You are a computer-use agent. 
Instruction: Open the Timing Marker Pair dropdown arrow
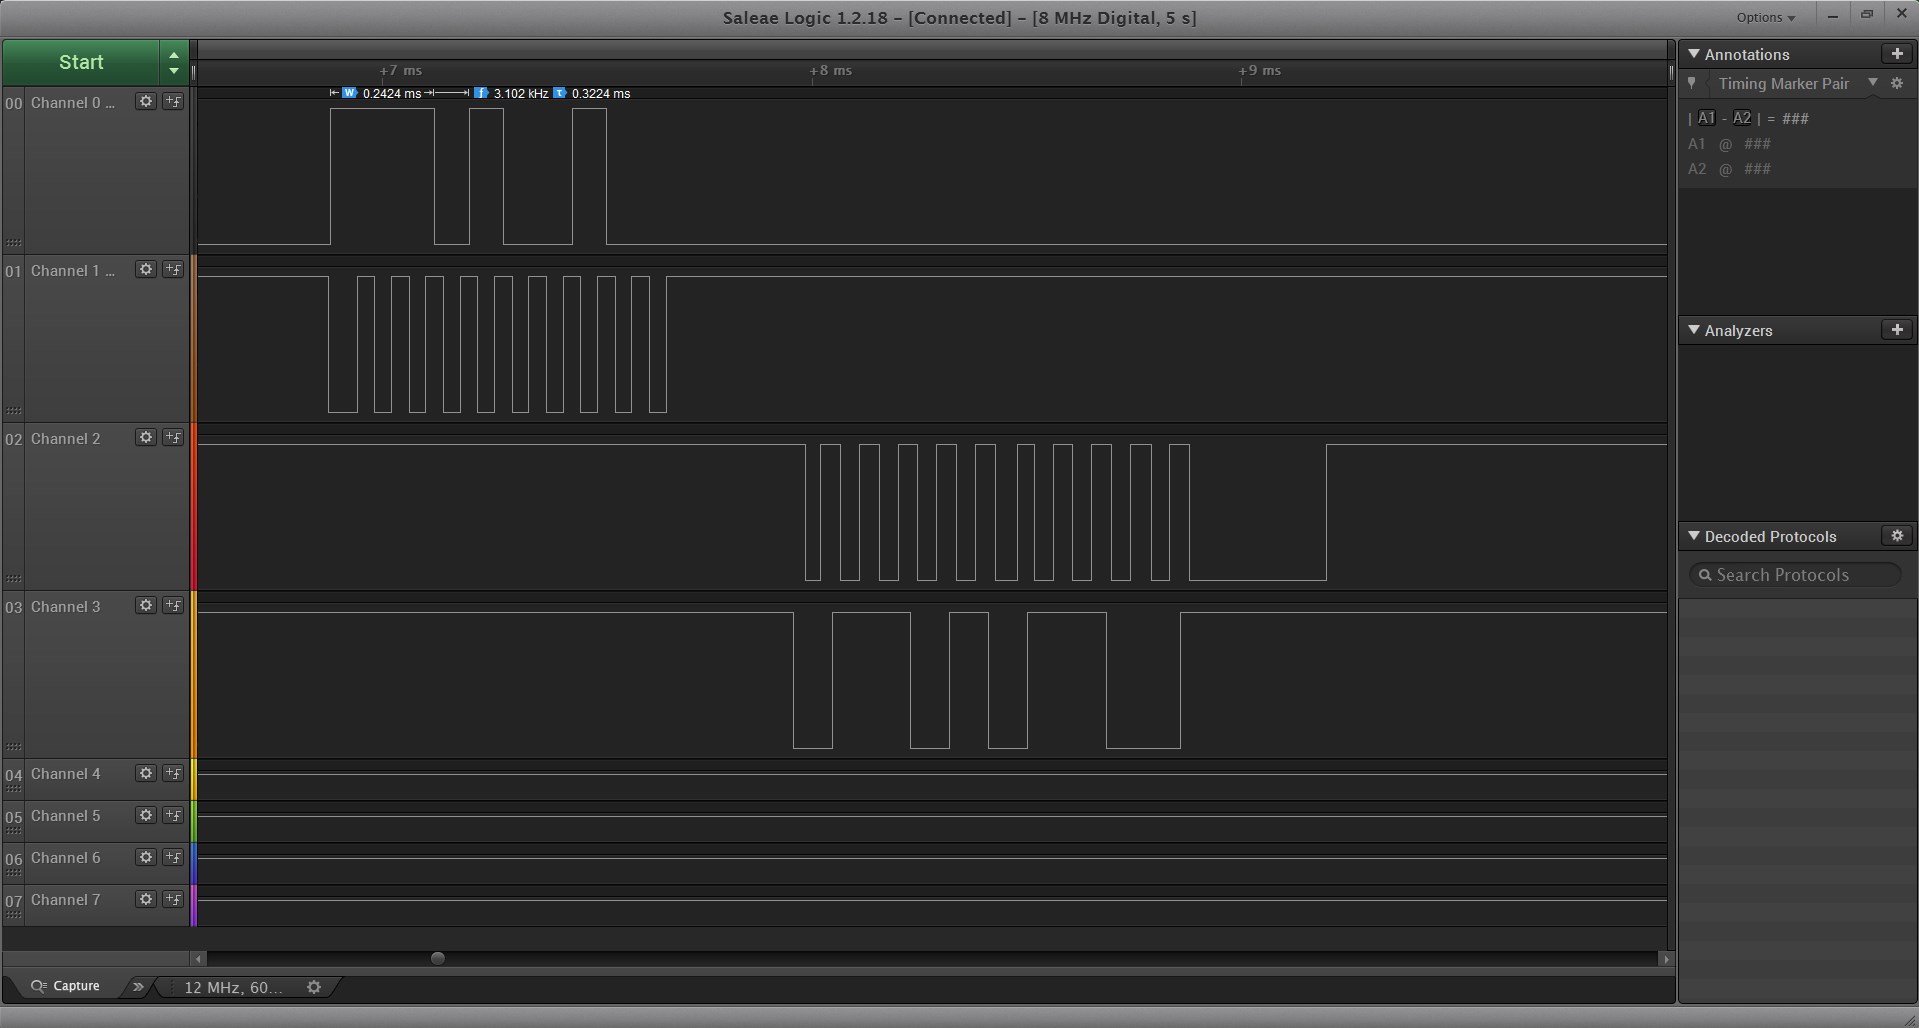tap(1873, 83)
